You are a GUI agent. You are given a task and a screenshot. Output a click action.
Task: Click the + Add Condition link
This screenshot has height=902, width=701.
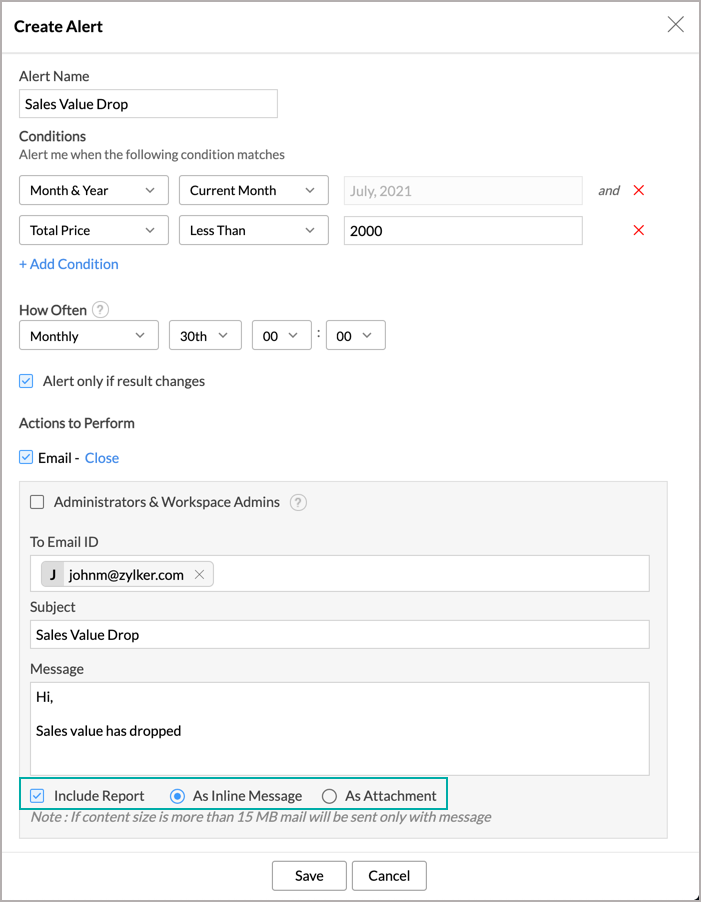(69, 264)
